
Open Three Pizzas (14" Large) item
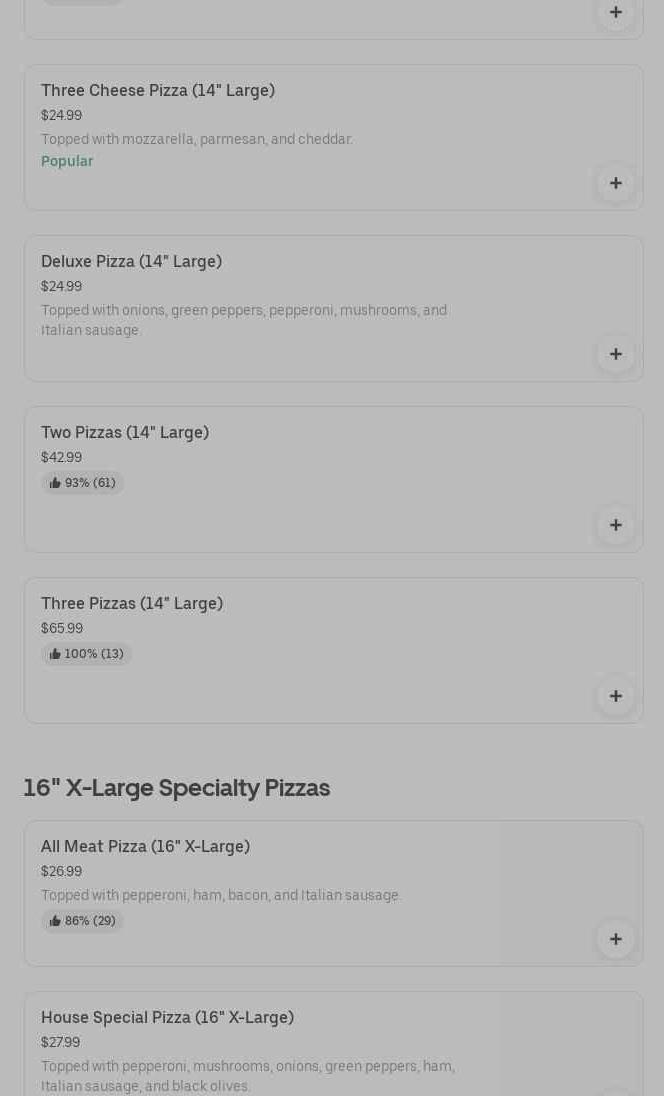(x=132, y=604)
